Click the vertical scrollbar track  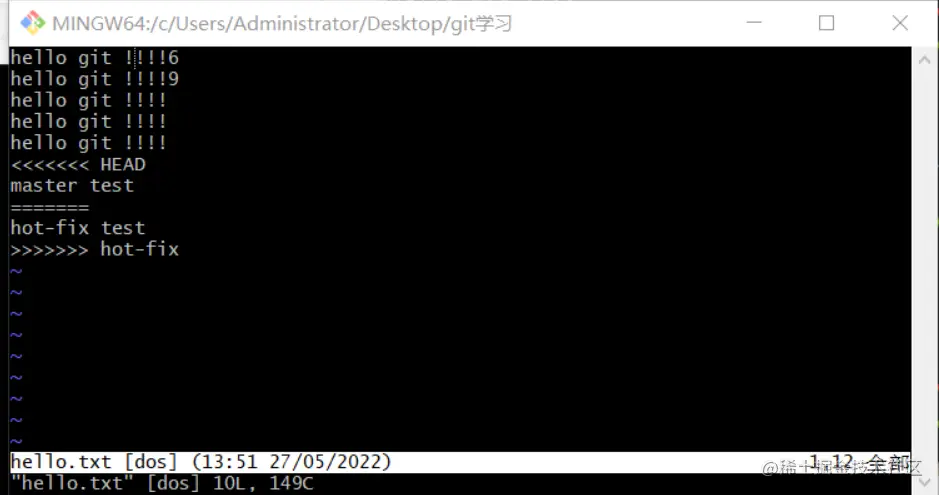pyautogui.click(x=924, y=271)
